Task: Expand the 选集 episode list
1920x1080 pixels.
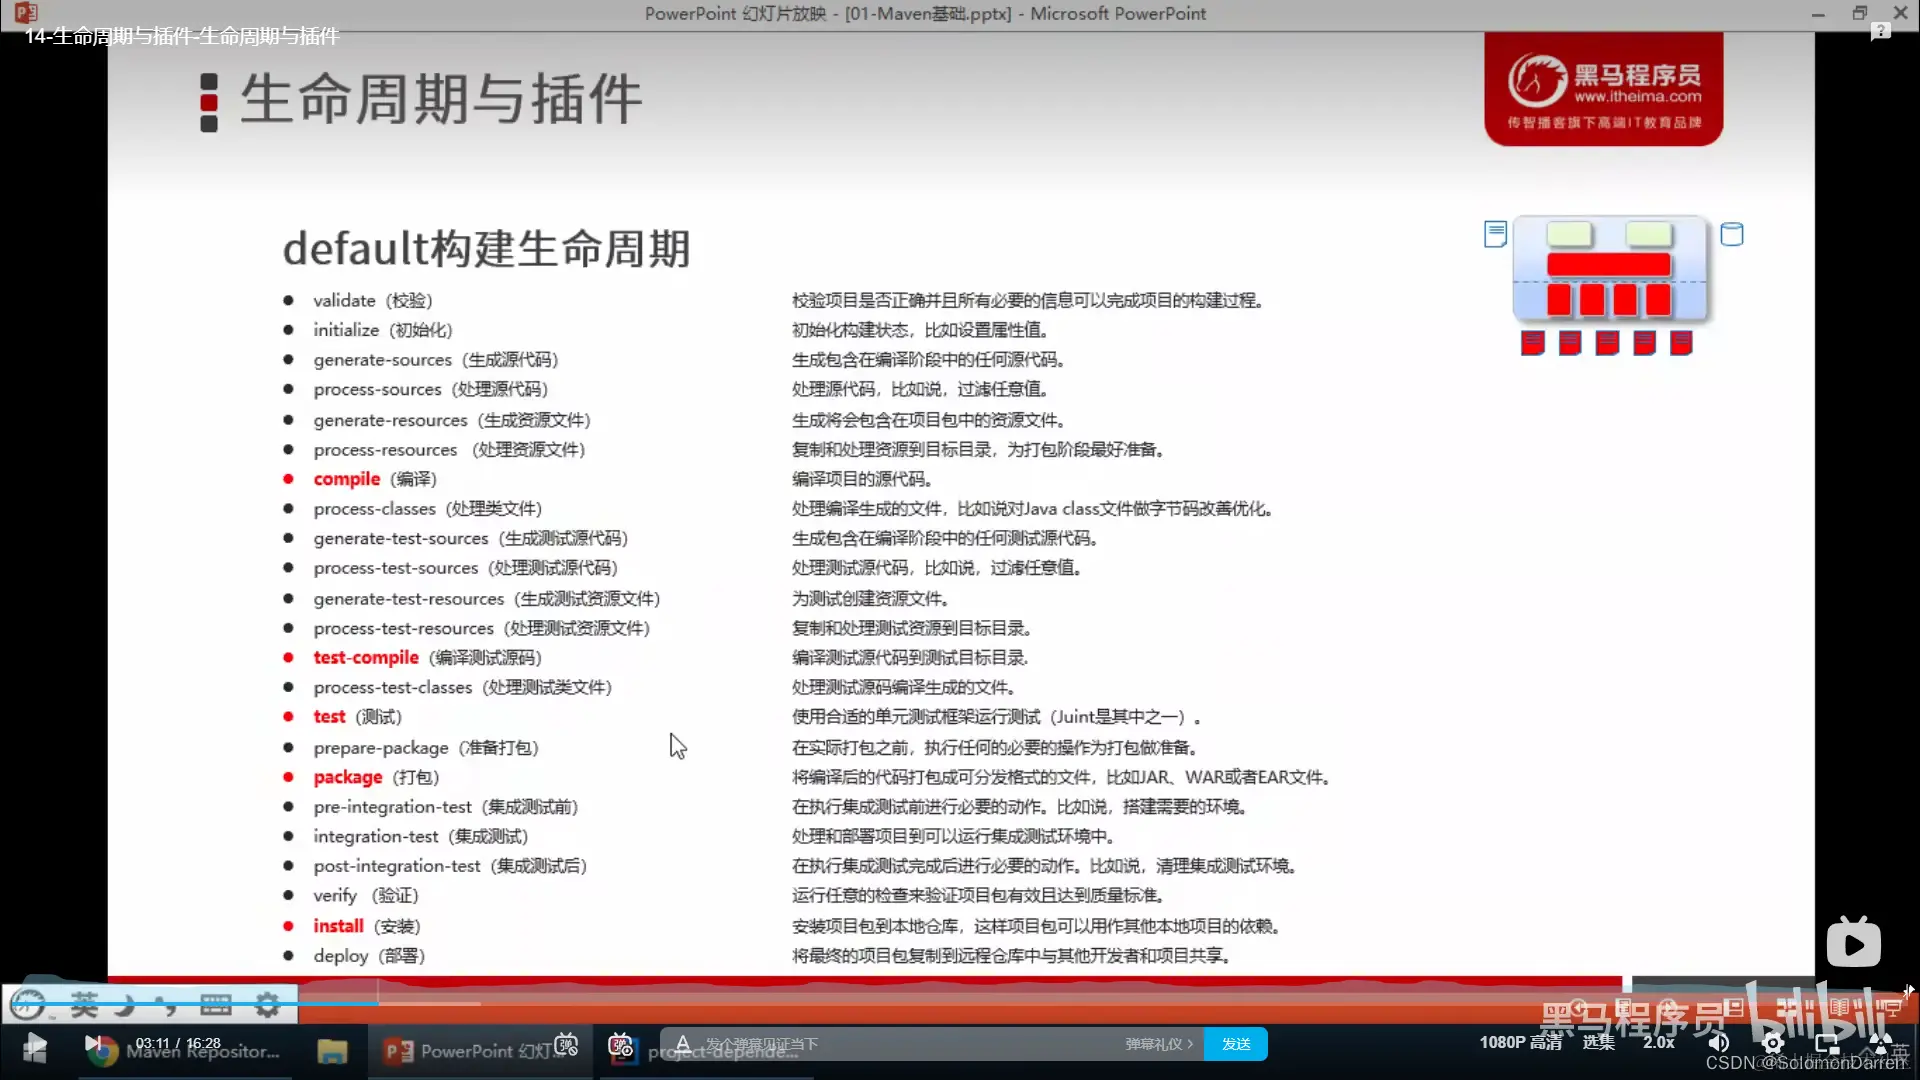Action: [1600, 1042]
